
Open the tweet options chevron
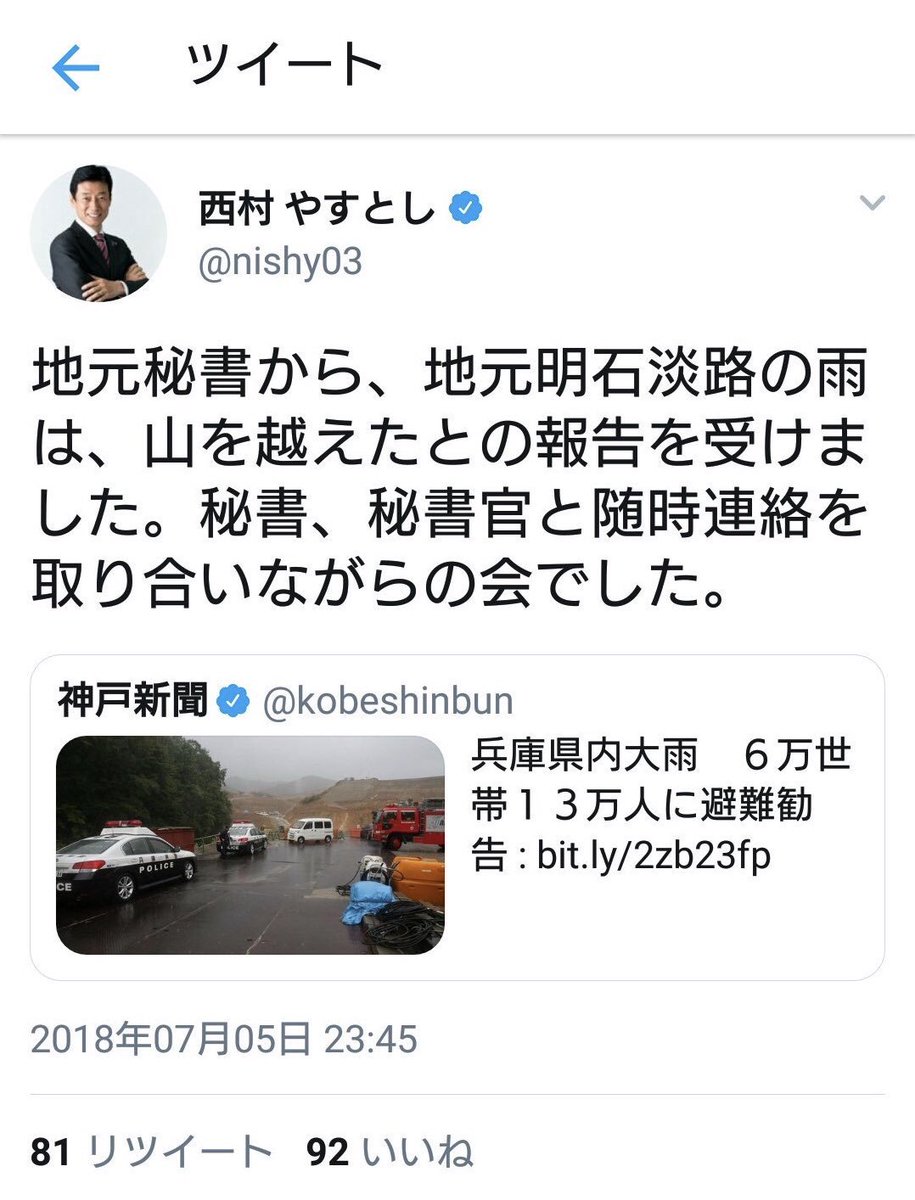point(872,204)
